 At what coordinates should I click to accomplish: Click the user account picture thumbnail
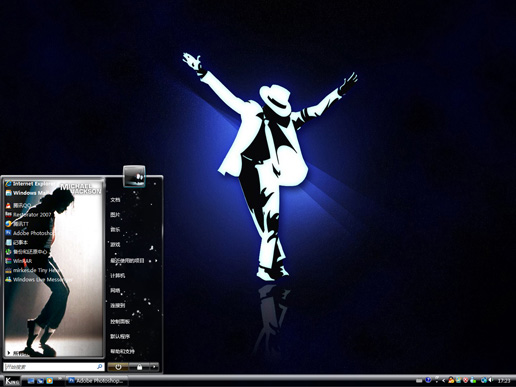(134, 176)
